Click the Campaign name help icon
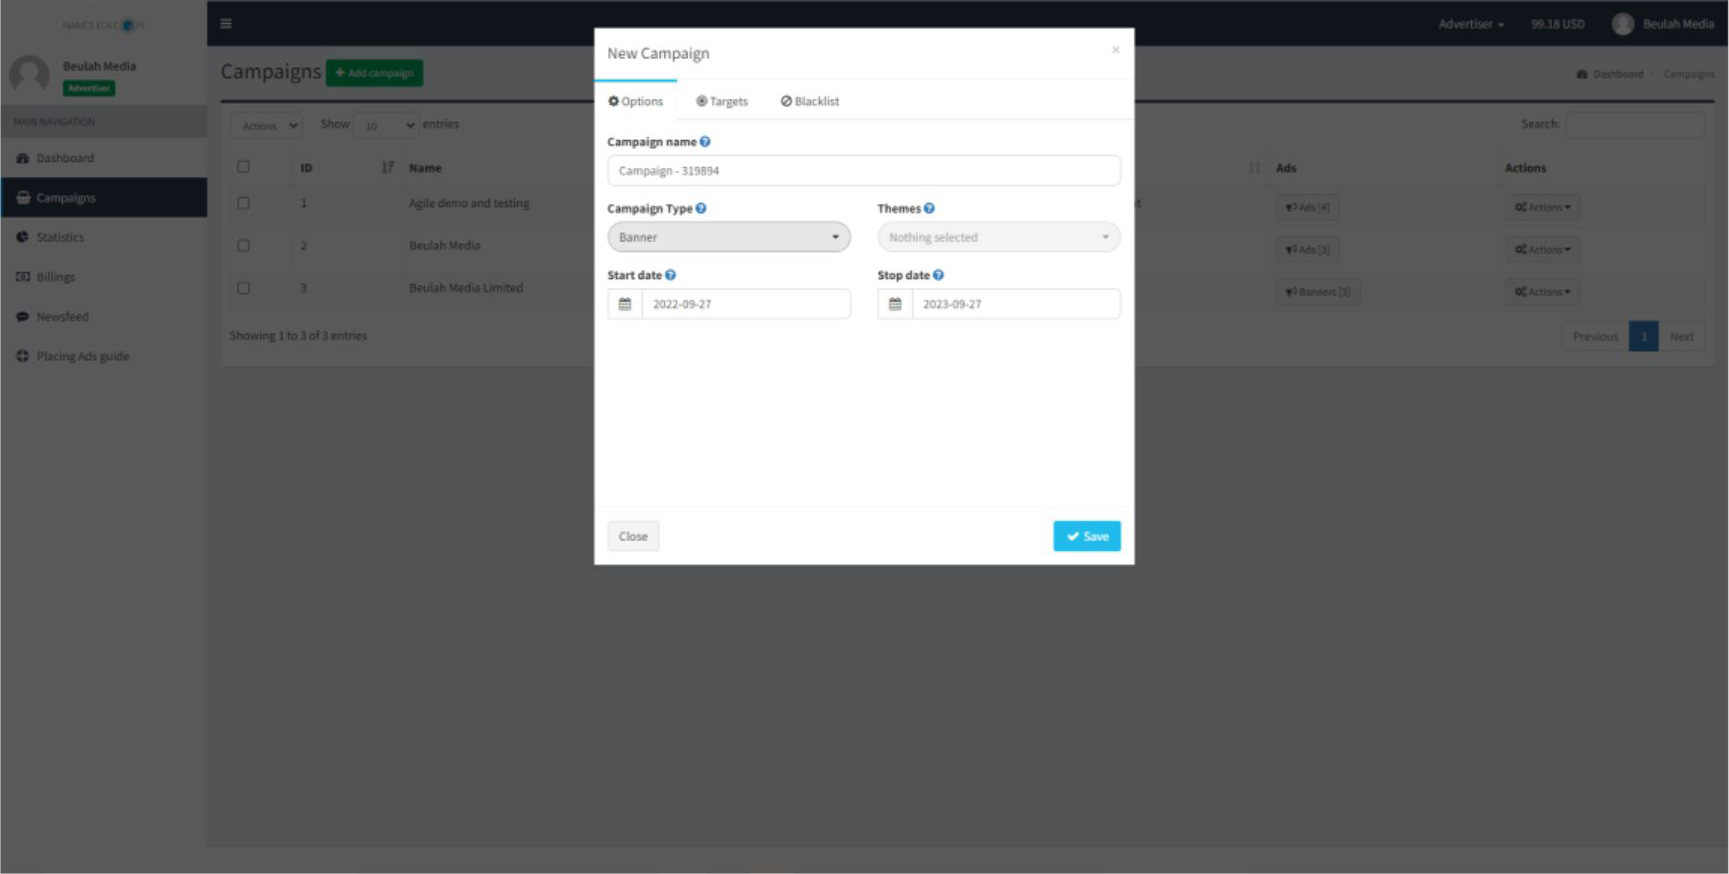This screenshot has width=1729, height=874. 705,142
